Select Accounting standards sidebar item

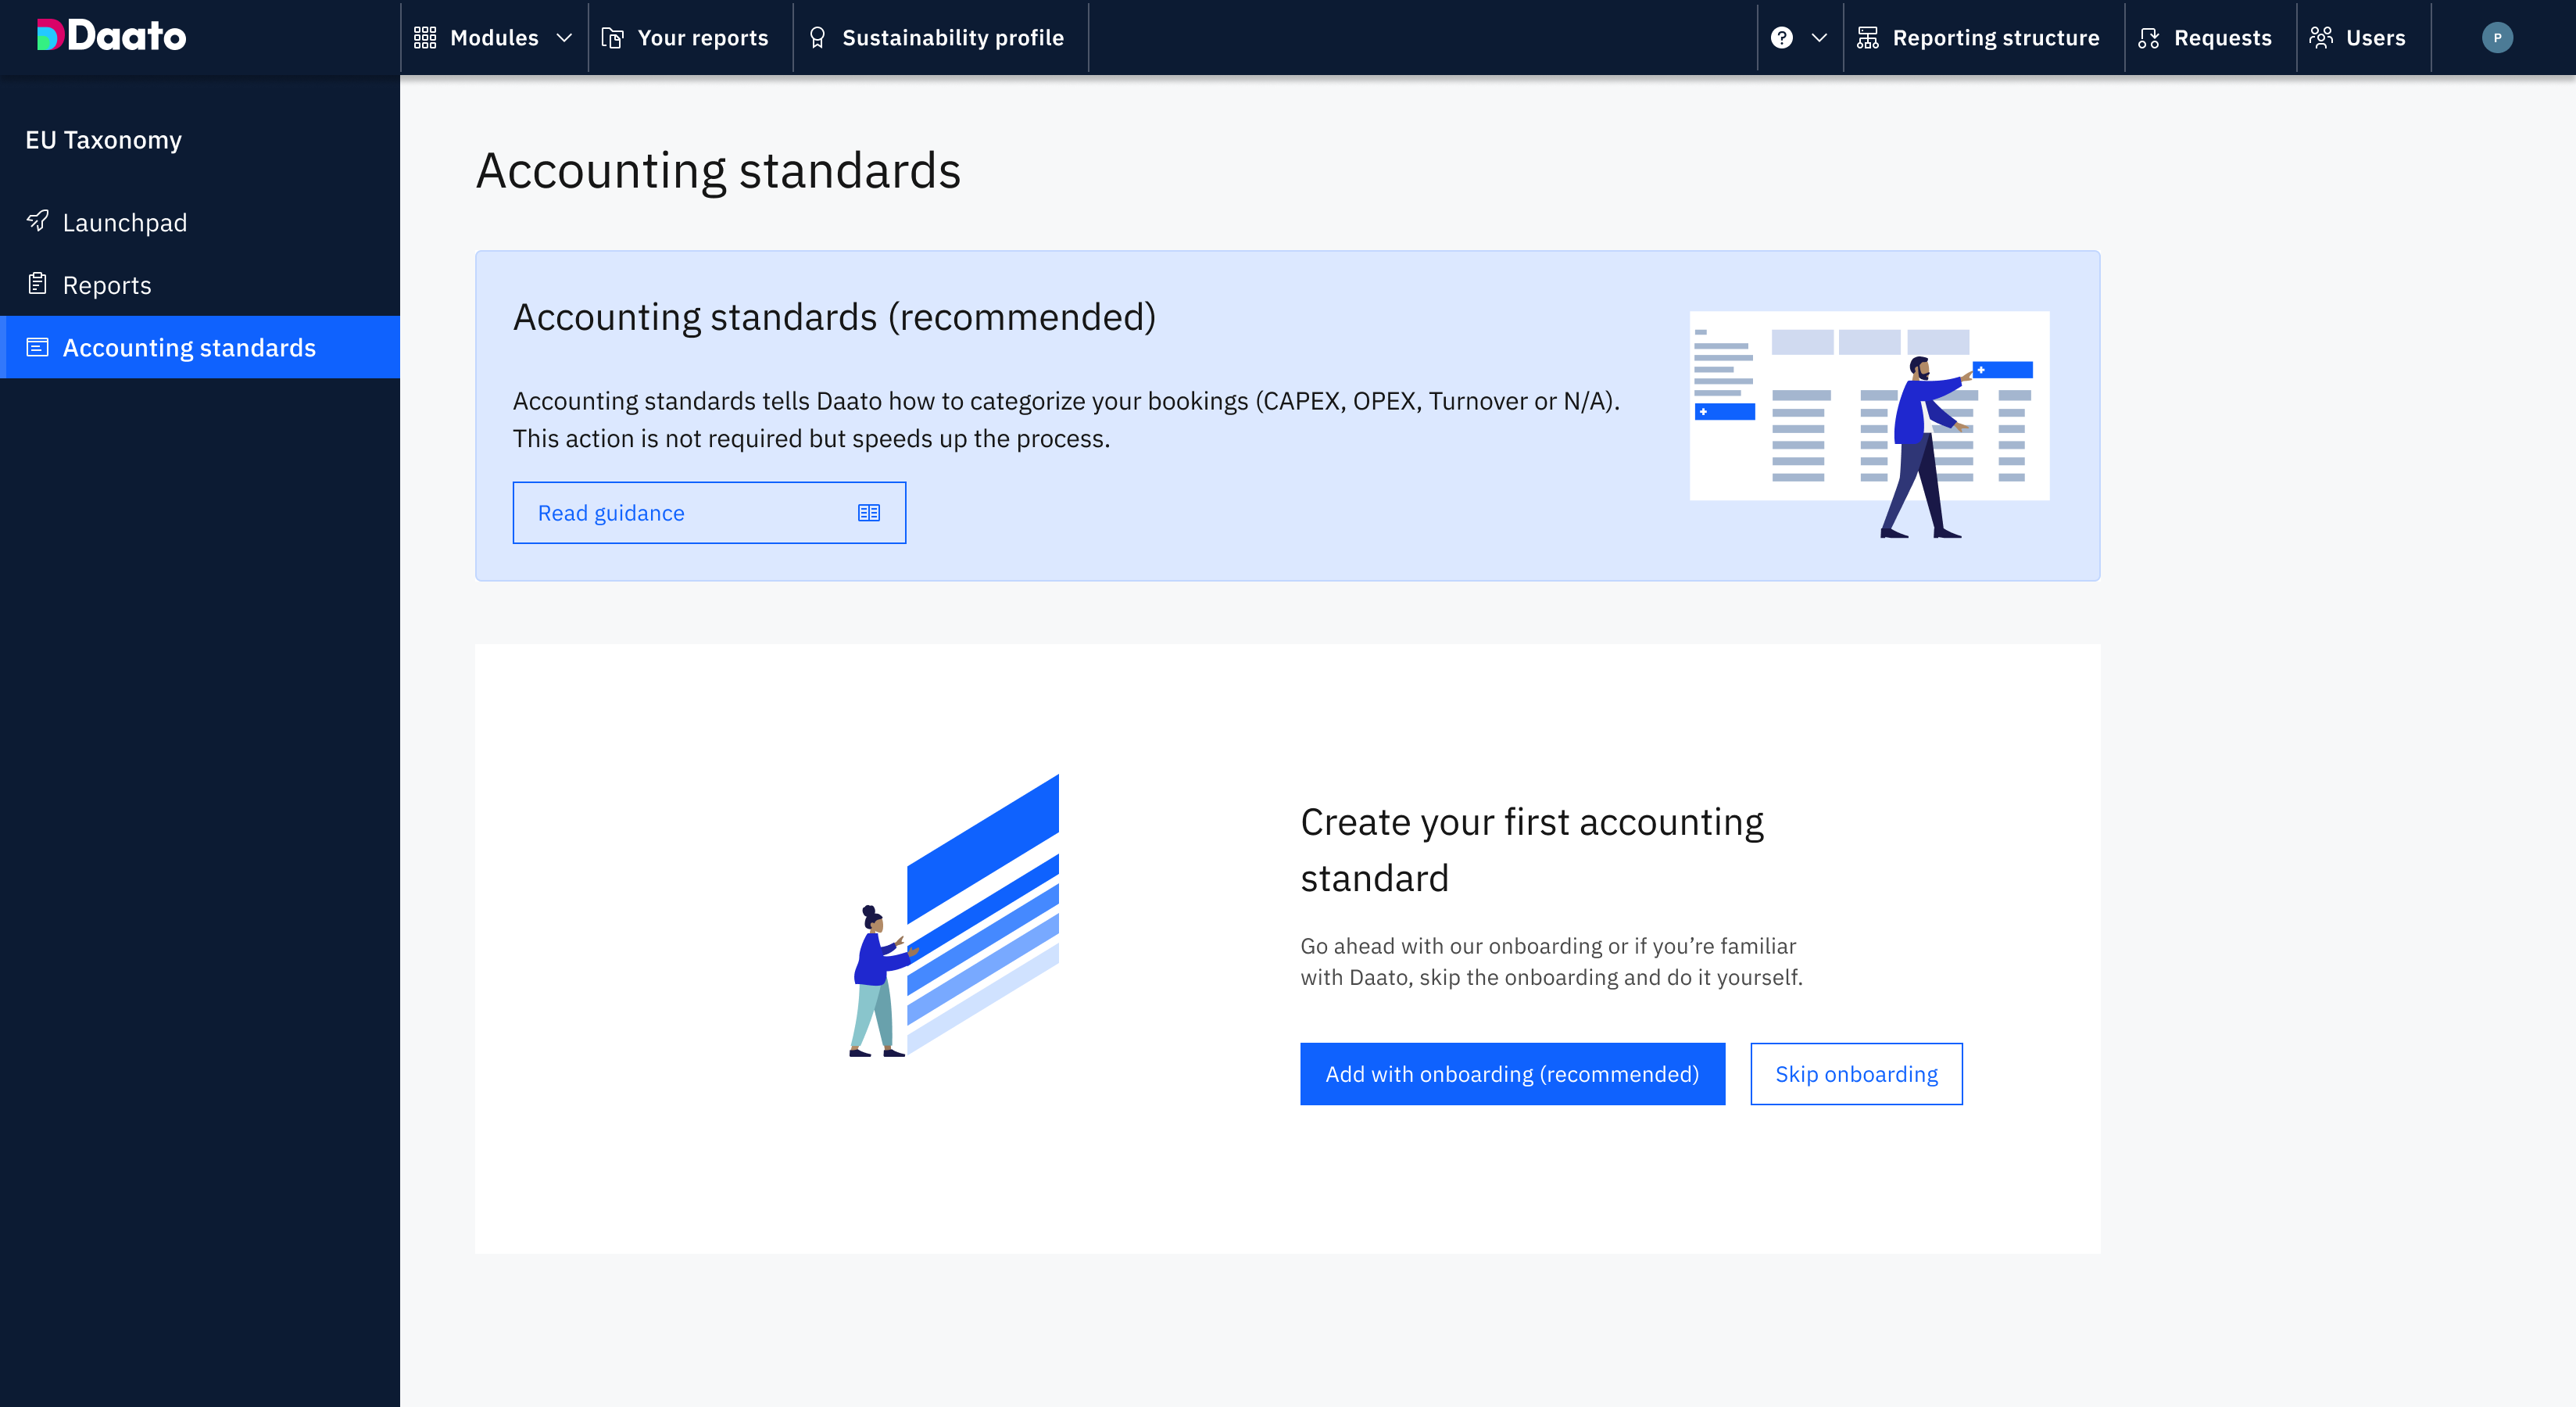pyautogui.click(x=189, y=347)
